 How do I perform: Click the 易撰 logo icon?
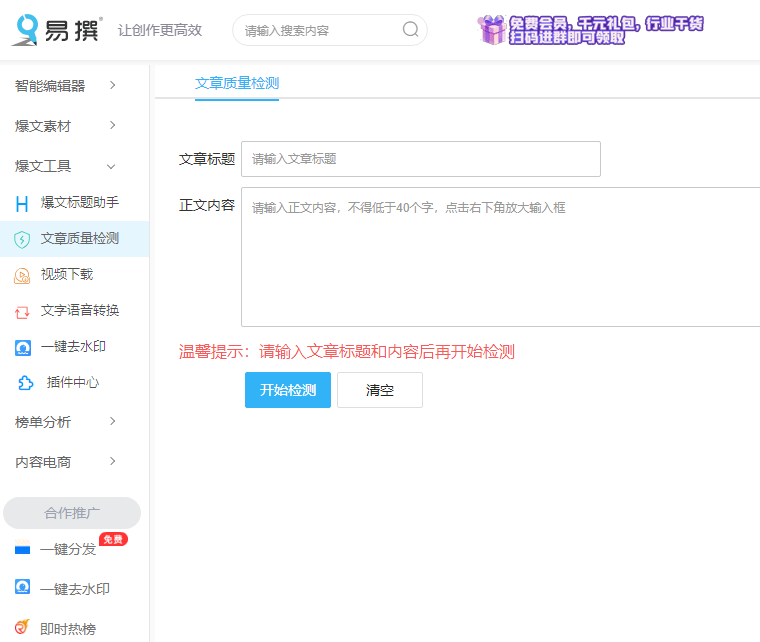click(25, 30)
